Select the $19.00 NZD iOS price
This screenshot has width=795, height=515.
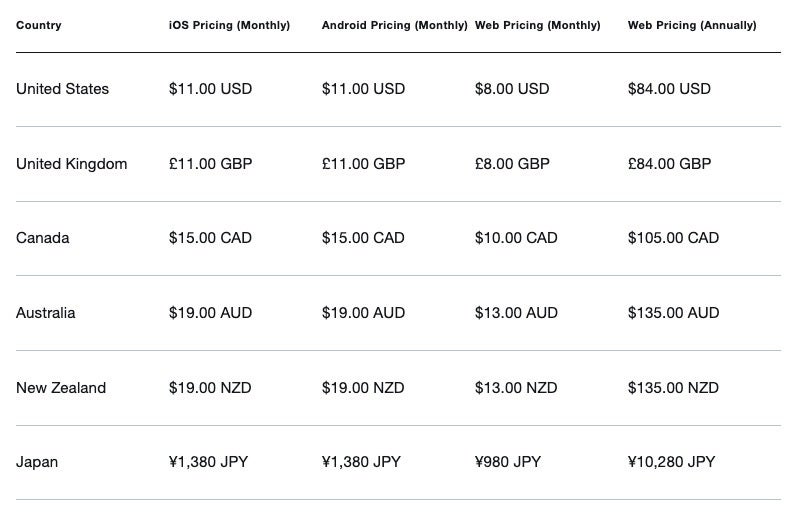click(x=210, y=388)
